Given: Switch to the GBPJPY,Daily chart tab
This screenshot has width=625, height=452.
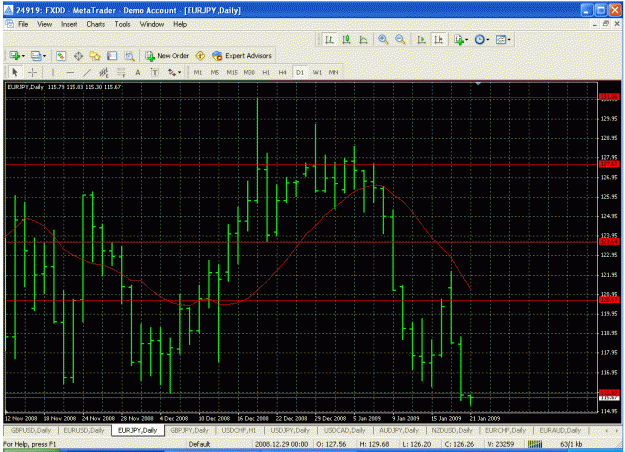Looking at the screenshot, I should pos(189,430).
